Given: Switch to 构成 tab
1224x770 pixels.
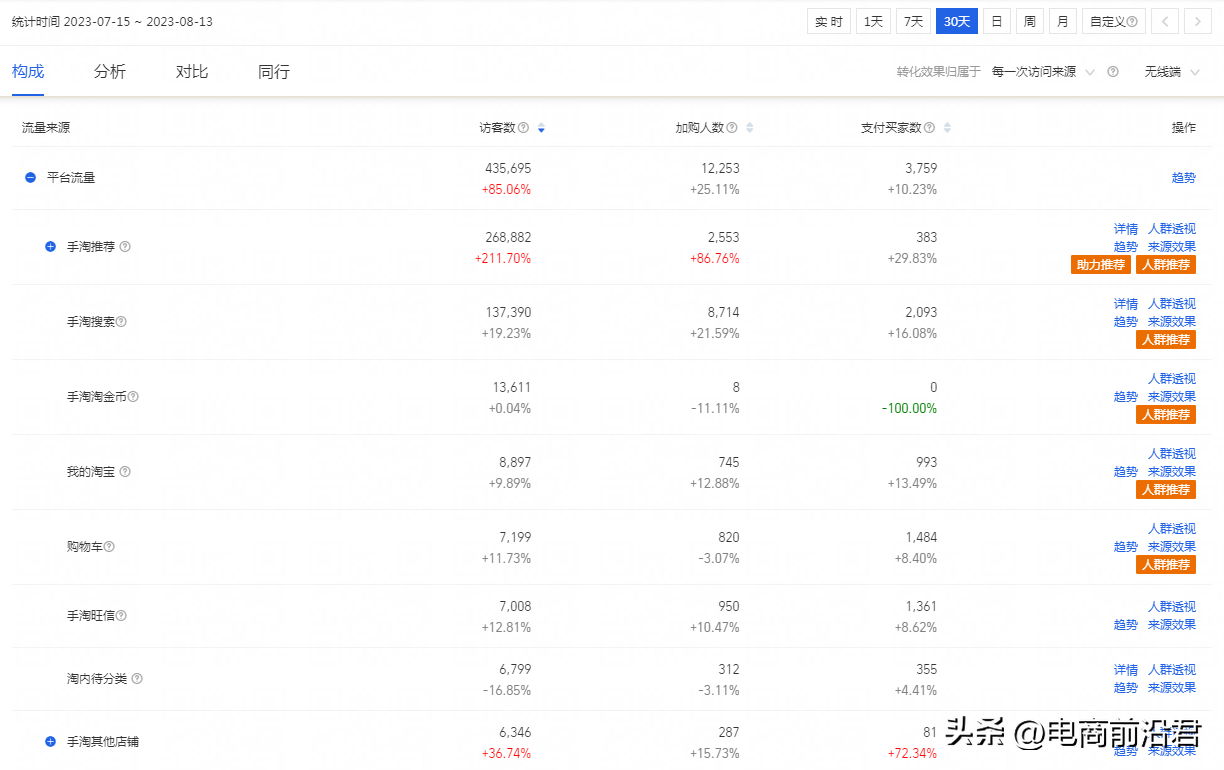Looking at the screenshot, I should point(28,72).
